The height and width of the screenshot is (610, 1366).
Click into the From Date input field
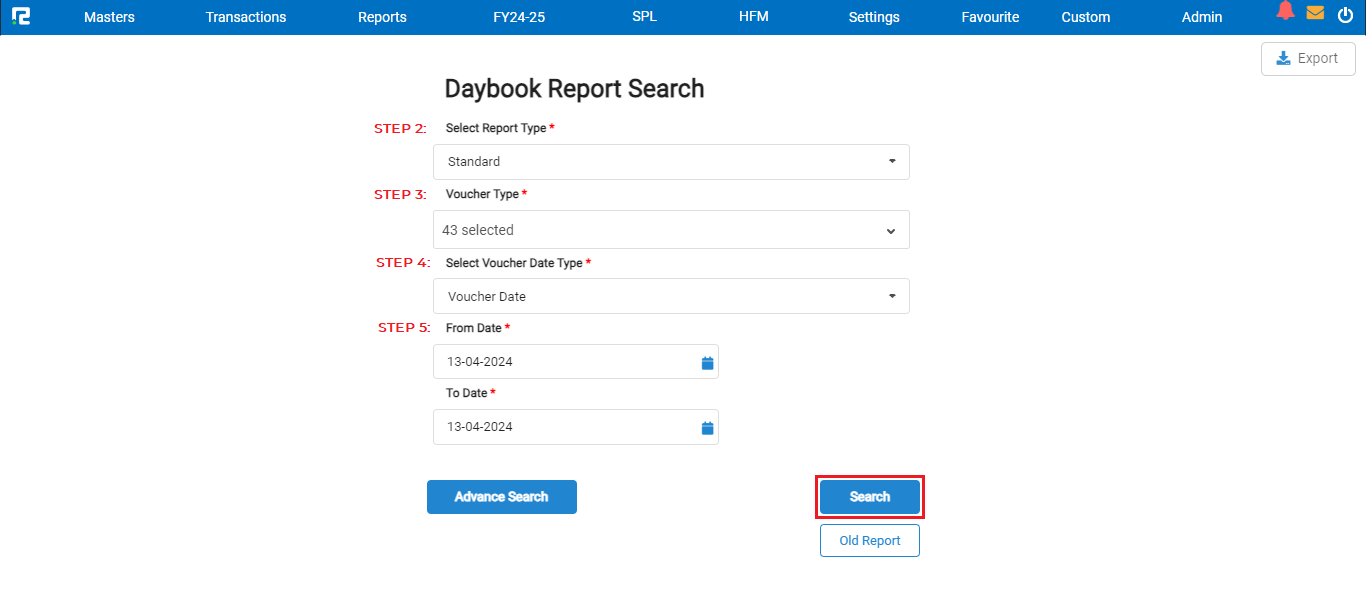[x=565, y=362]
